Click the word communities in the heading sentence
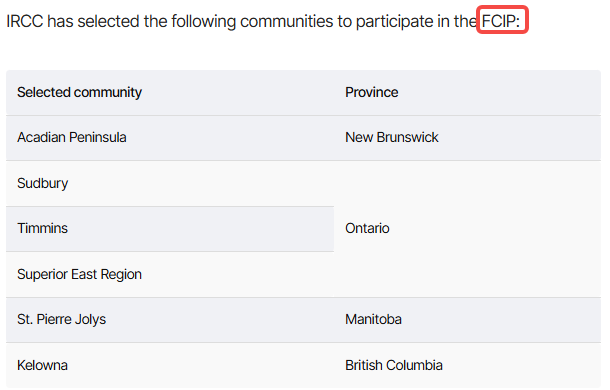The image size is (610, 390). (x=286, y=21)
